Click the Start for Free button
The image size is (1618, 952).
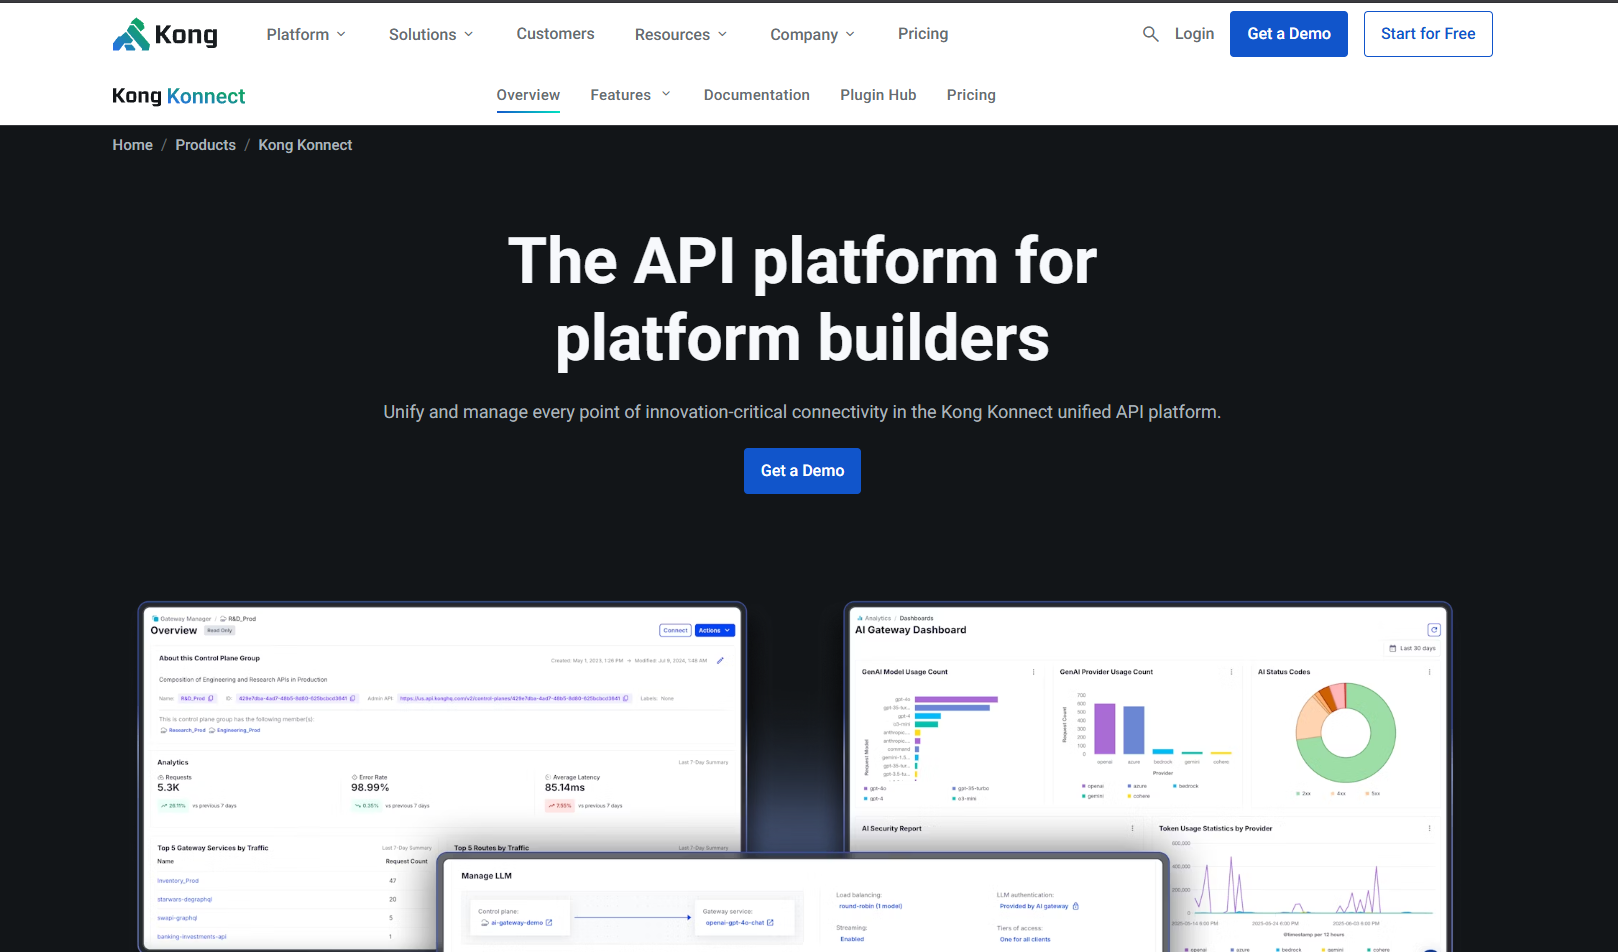1428,34
